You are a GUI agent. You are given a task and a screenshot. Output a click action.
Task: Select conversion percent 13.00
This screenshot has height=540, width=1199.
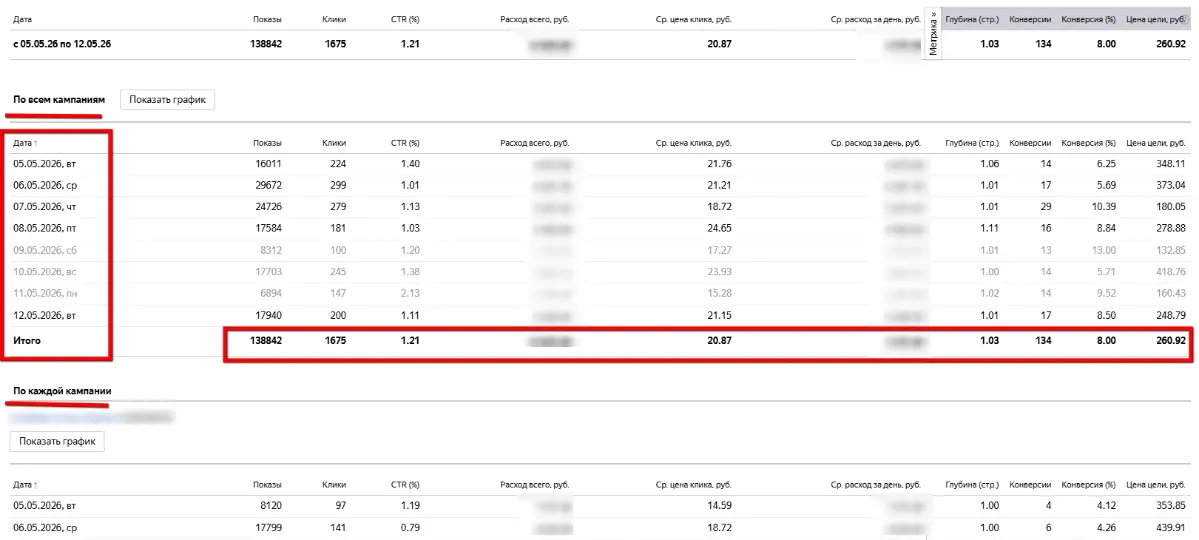[1103, 250]
